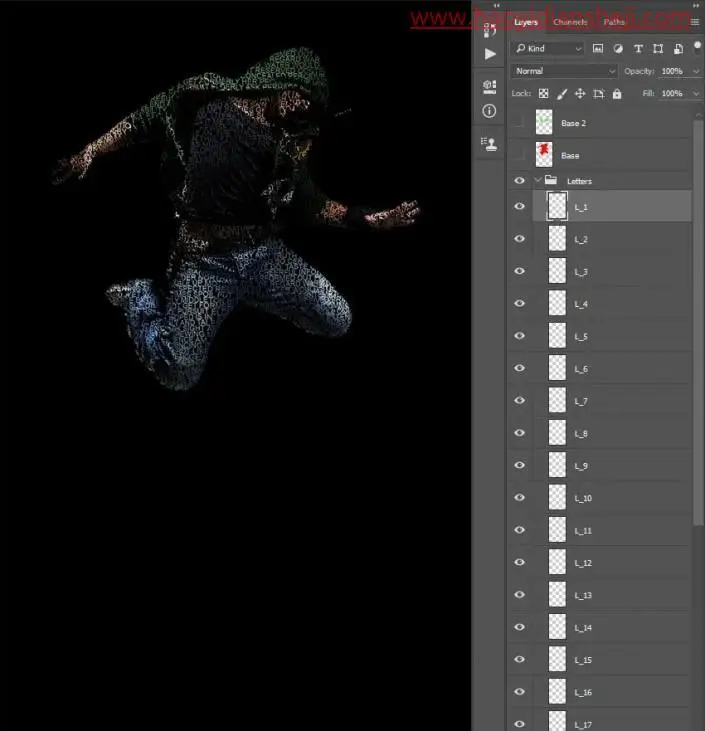Collapse the Layers panel double-arrow
705x731 pixels.
[x=696, y=6]
